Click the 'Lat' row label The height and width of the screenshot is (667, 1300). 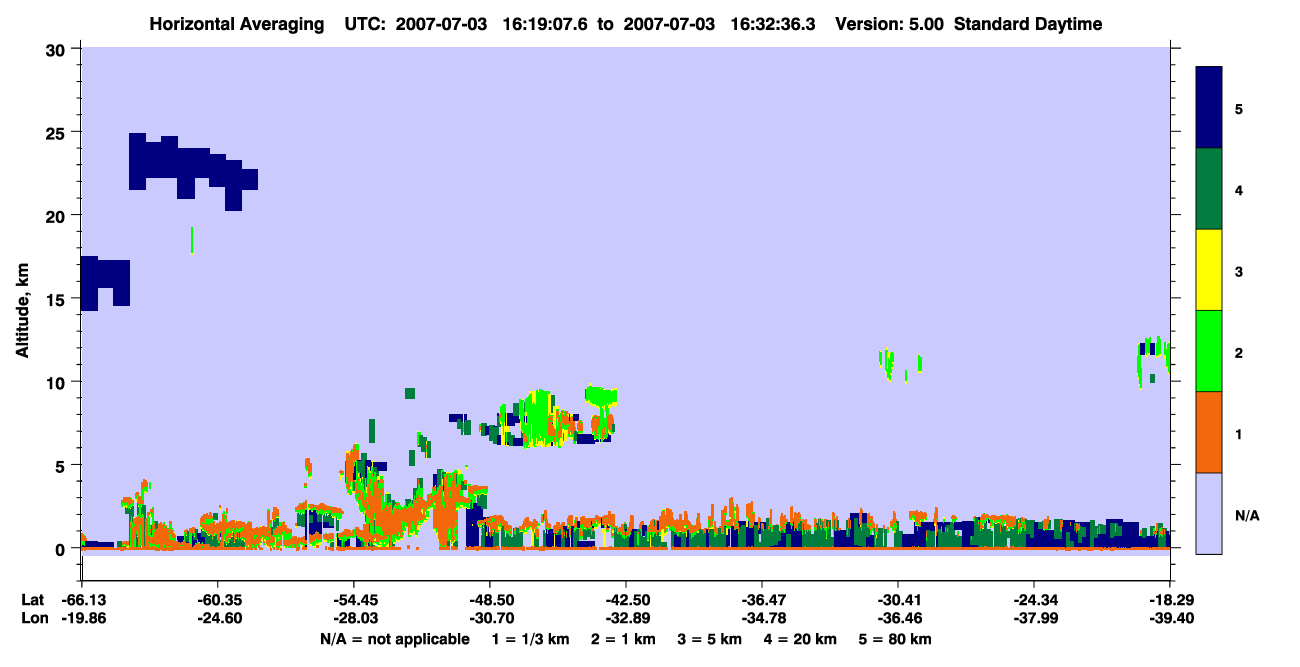coord(33,600)
